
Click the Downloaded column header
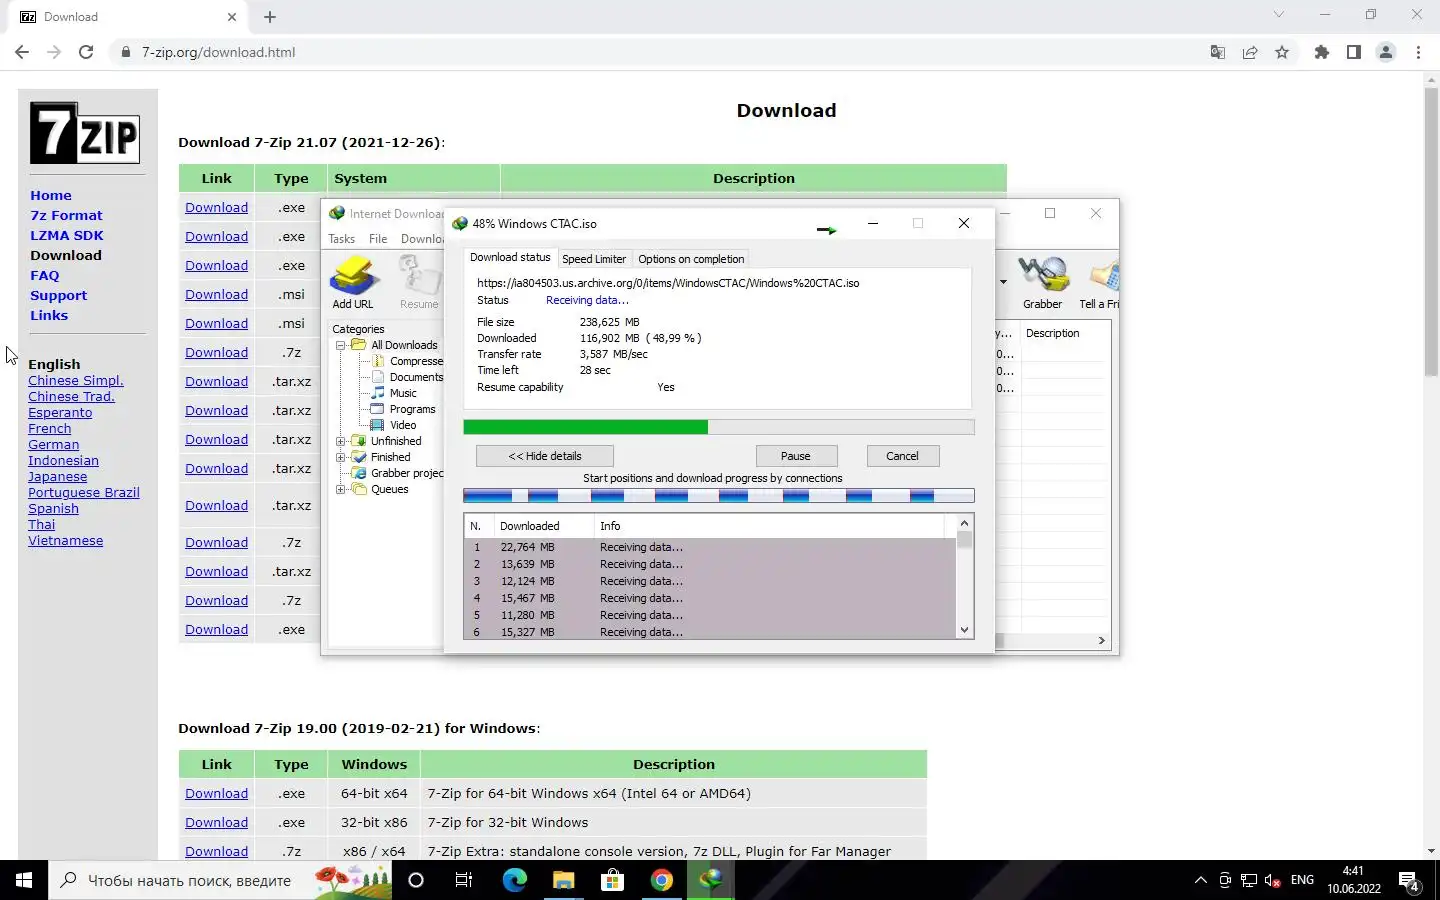tap(545, 526)
